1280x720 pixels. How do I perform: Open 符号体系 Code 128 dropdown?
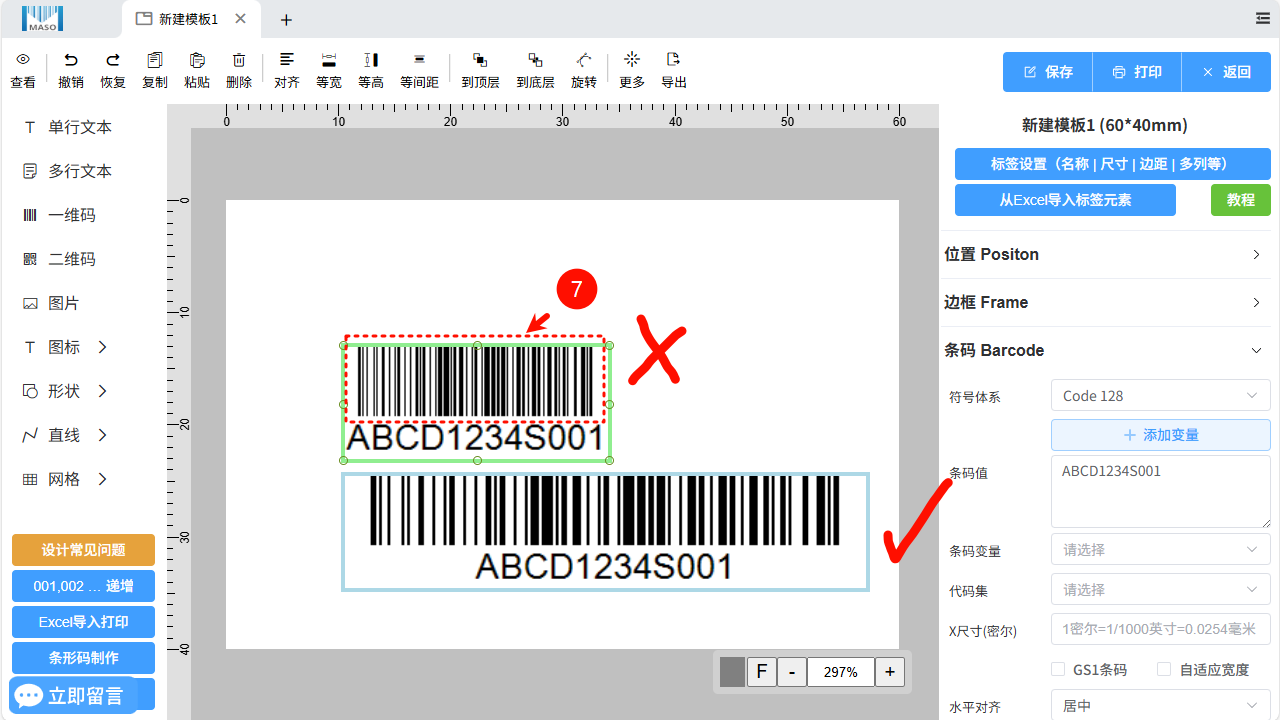(1160, 396)
